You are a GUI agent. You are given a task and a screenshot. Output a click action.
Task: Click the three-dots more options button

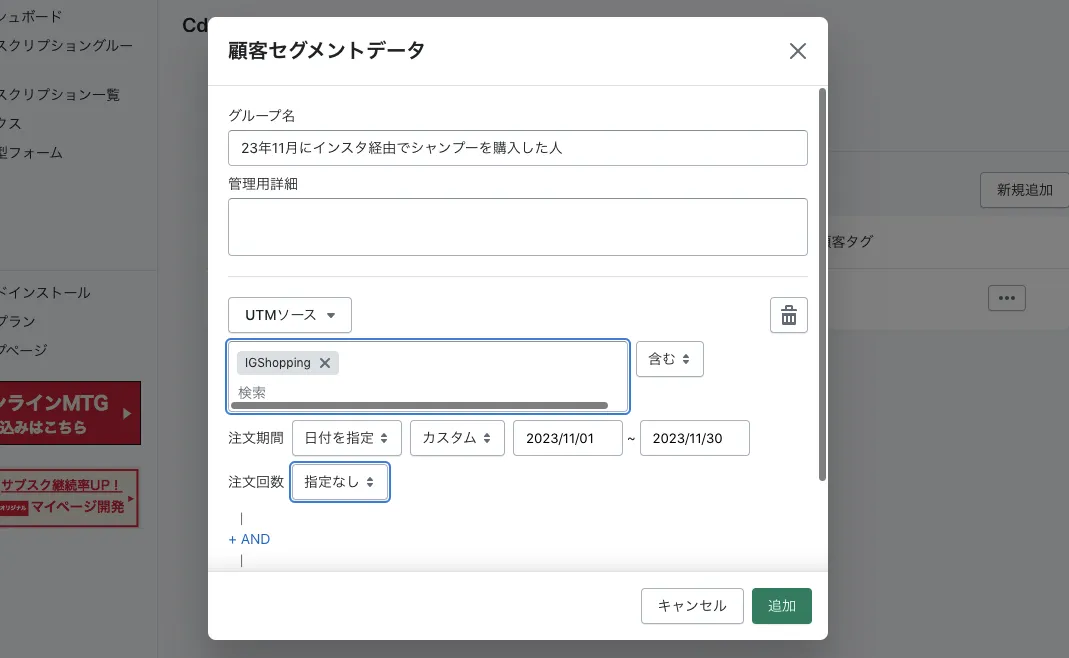pos(1006,298)
